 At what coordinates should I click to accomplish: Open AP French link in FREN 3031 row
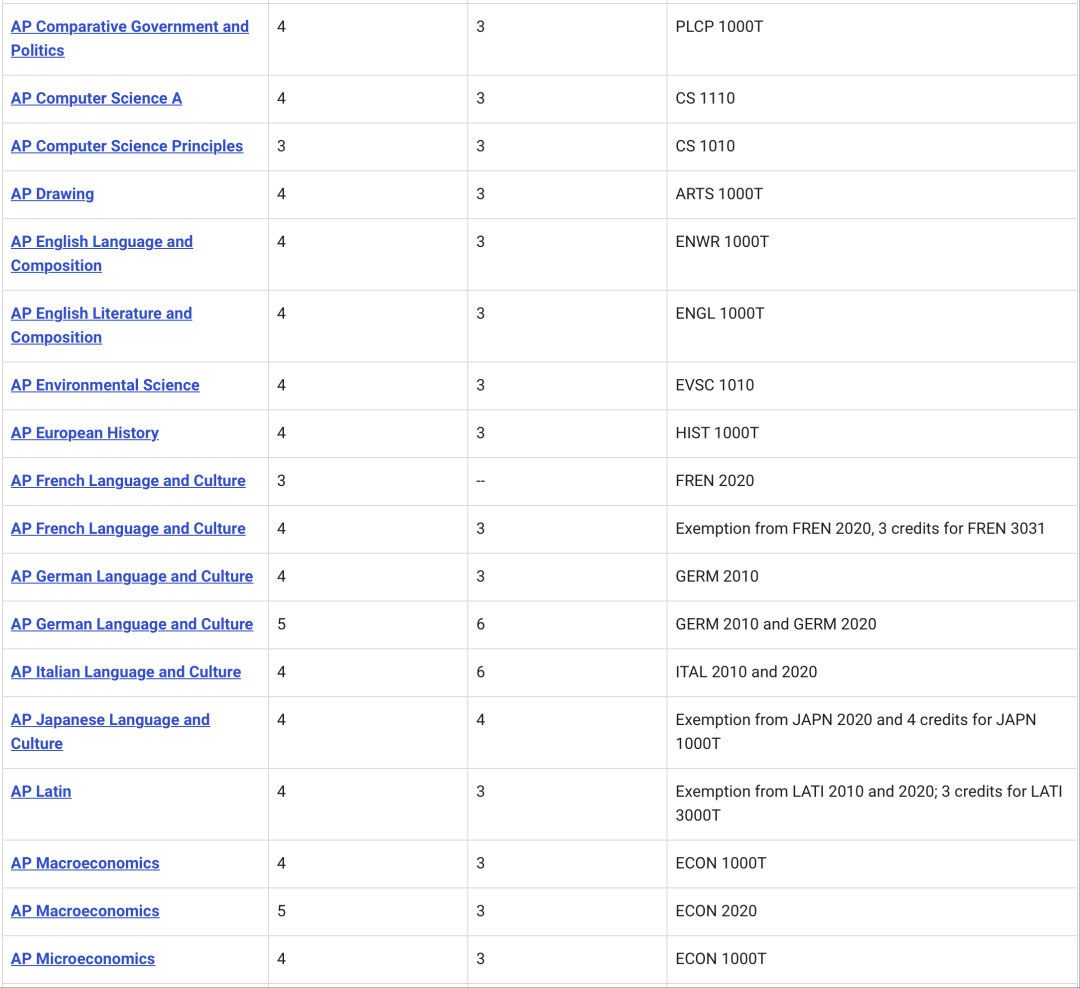point(128,529)
